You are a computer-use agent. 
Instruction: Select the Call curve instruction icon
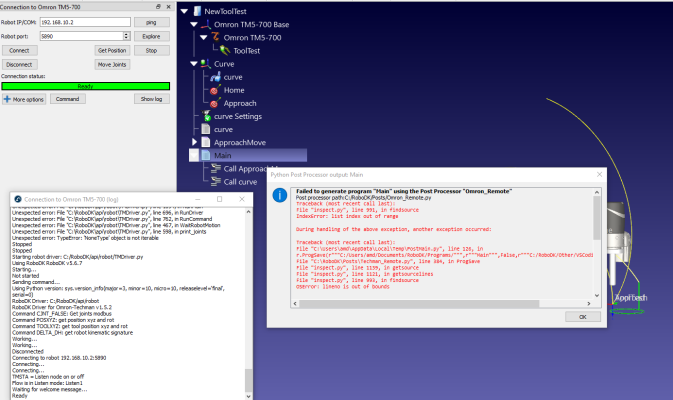pyautogui.click(x=214, y=181)
